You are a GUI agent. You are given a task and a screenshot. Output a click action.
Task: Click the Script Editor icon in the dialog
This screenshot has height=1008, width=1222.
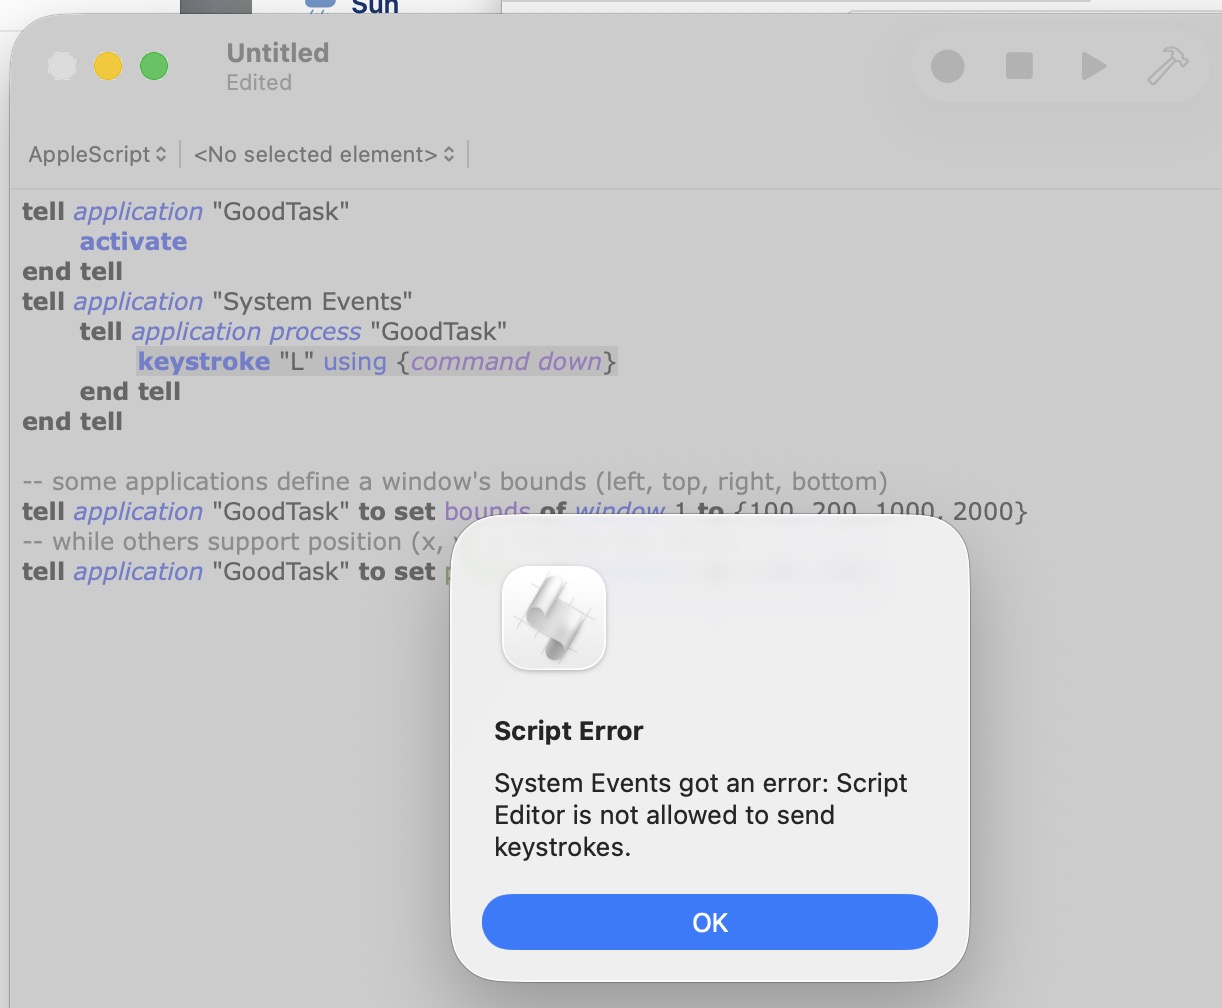click(554, 618)
